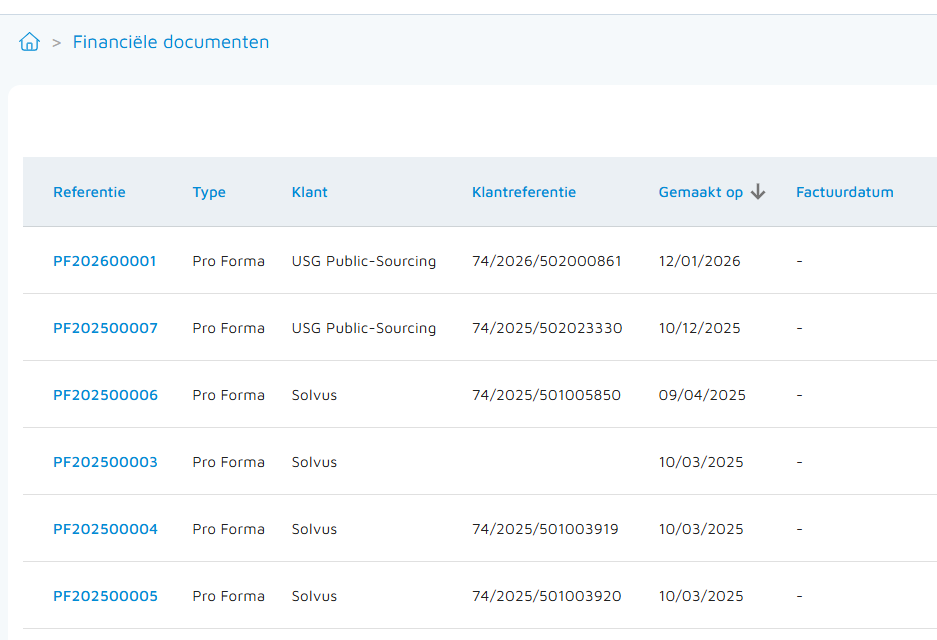The height and width of the screenshot is (640, 937).
Task: Open document PF202500007
Action: [x=105, y=328]
